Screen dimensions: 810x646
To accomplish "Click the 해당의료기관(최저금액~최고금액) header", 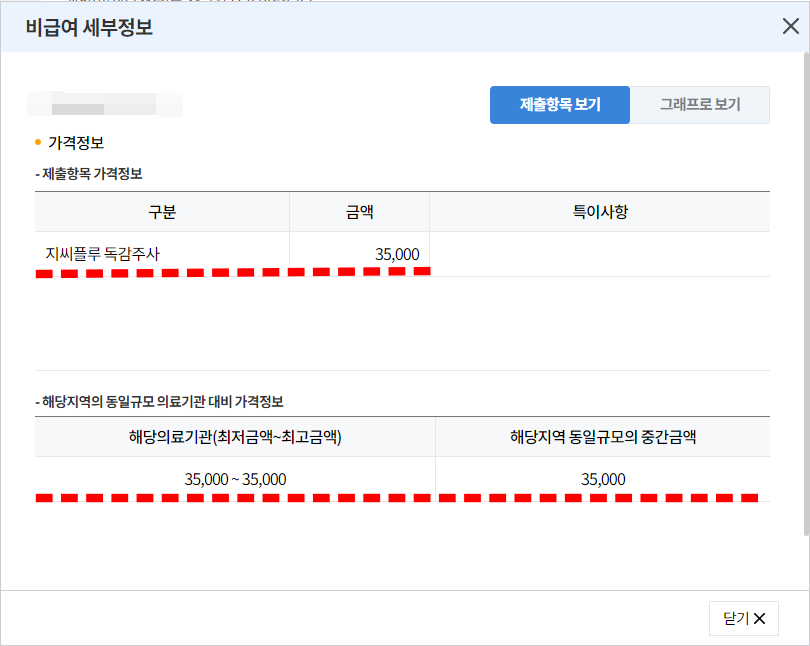I will (235, 437).
